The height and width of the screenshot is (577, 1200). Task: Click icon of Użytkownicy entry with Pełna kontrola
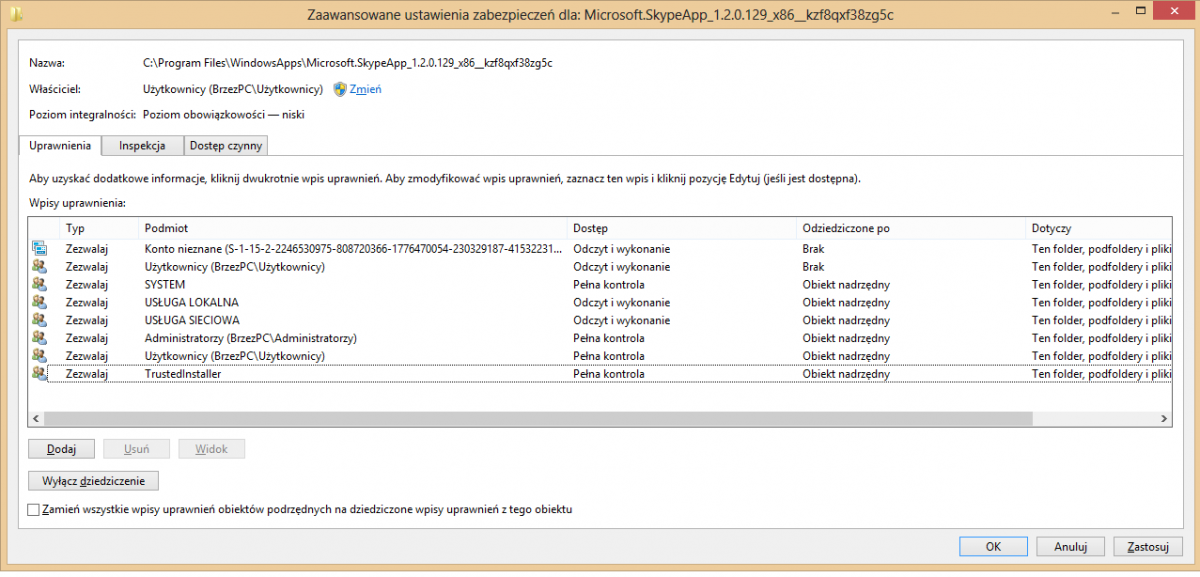coord(39,356)
